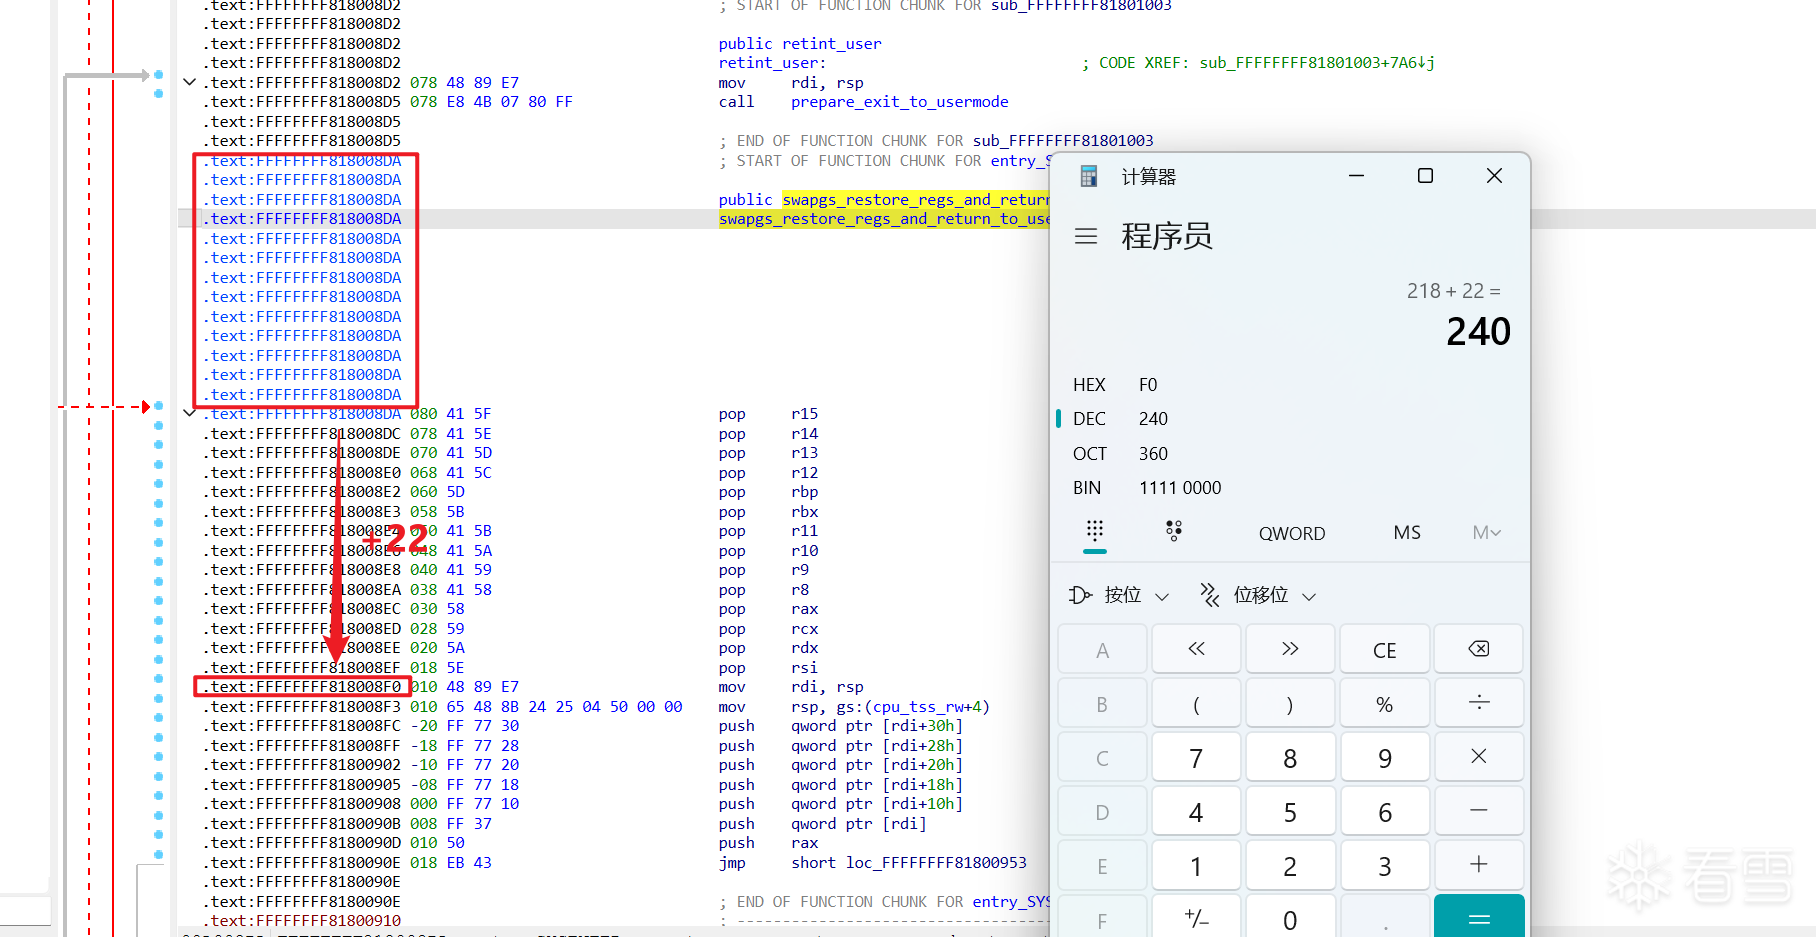This screenshot has width=1816, height=937.
Task: Click the minus − operator key
Action: 1479,811
